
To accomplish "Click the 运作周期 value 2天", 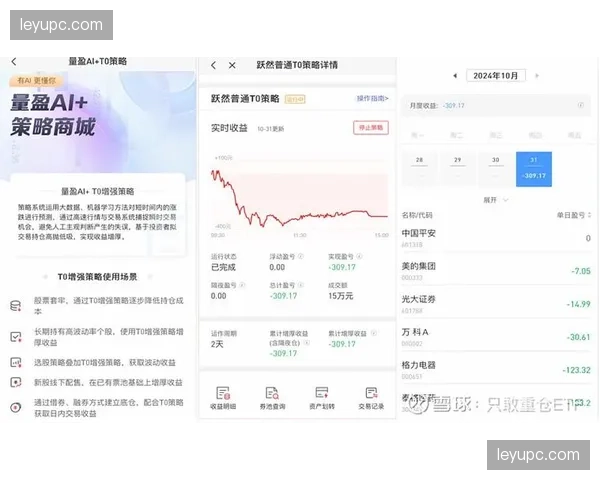I will pyautogui.click(x=217, y=344).
